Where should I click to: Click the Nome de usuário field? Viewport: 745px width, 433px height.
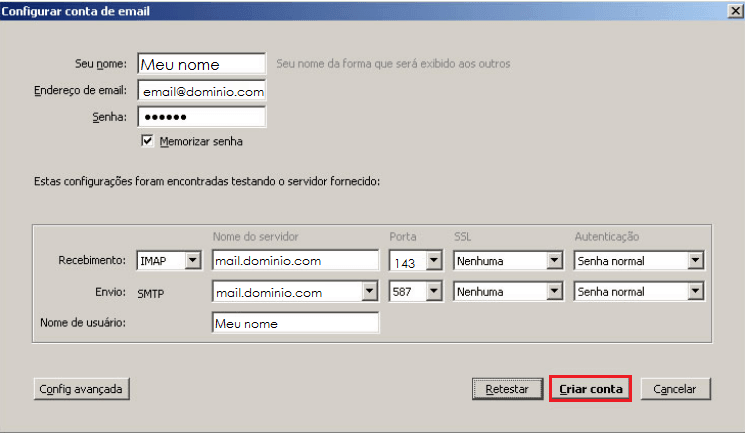pos(295,323)
